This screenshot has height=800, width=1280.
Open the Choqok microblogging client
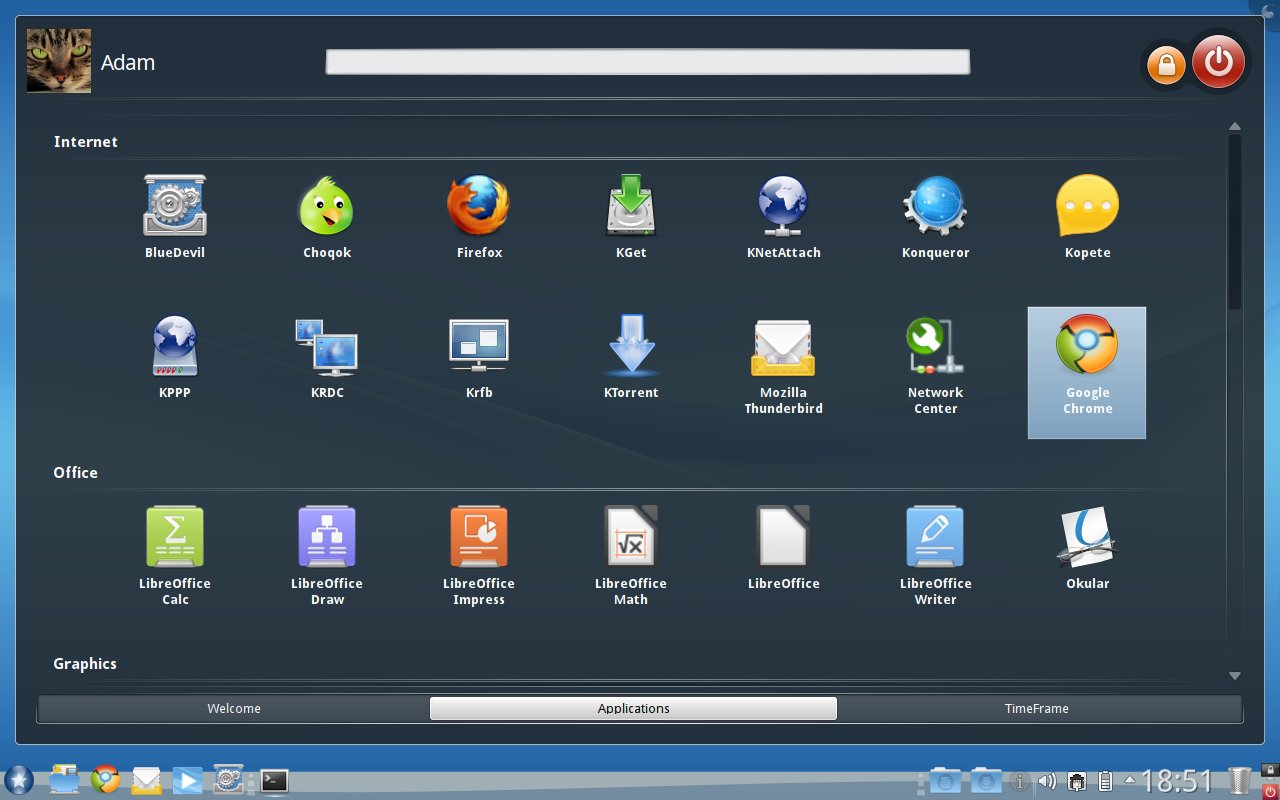coord(327,218)
